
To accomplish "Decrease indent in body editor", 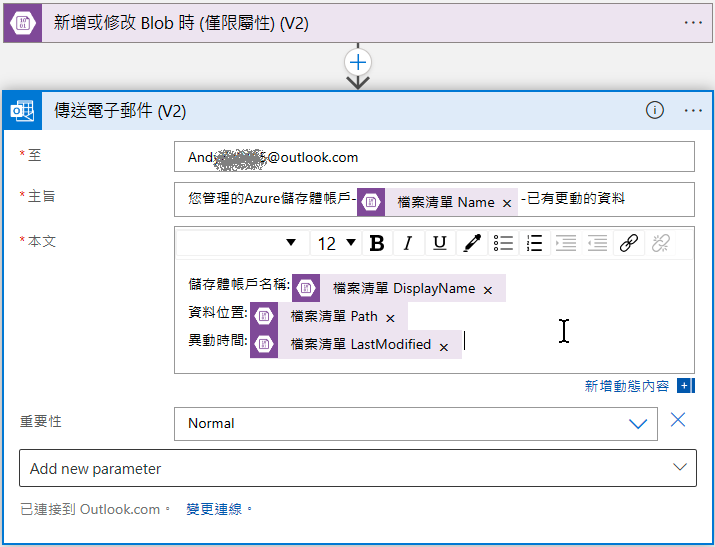I will coord(597,243).
